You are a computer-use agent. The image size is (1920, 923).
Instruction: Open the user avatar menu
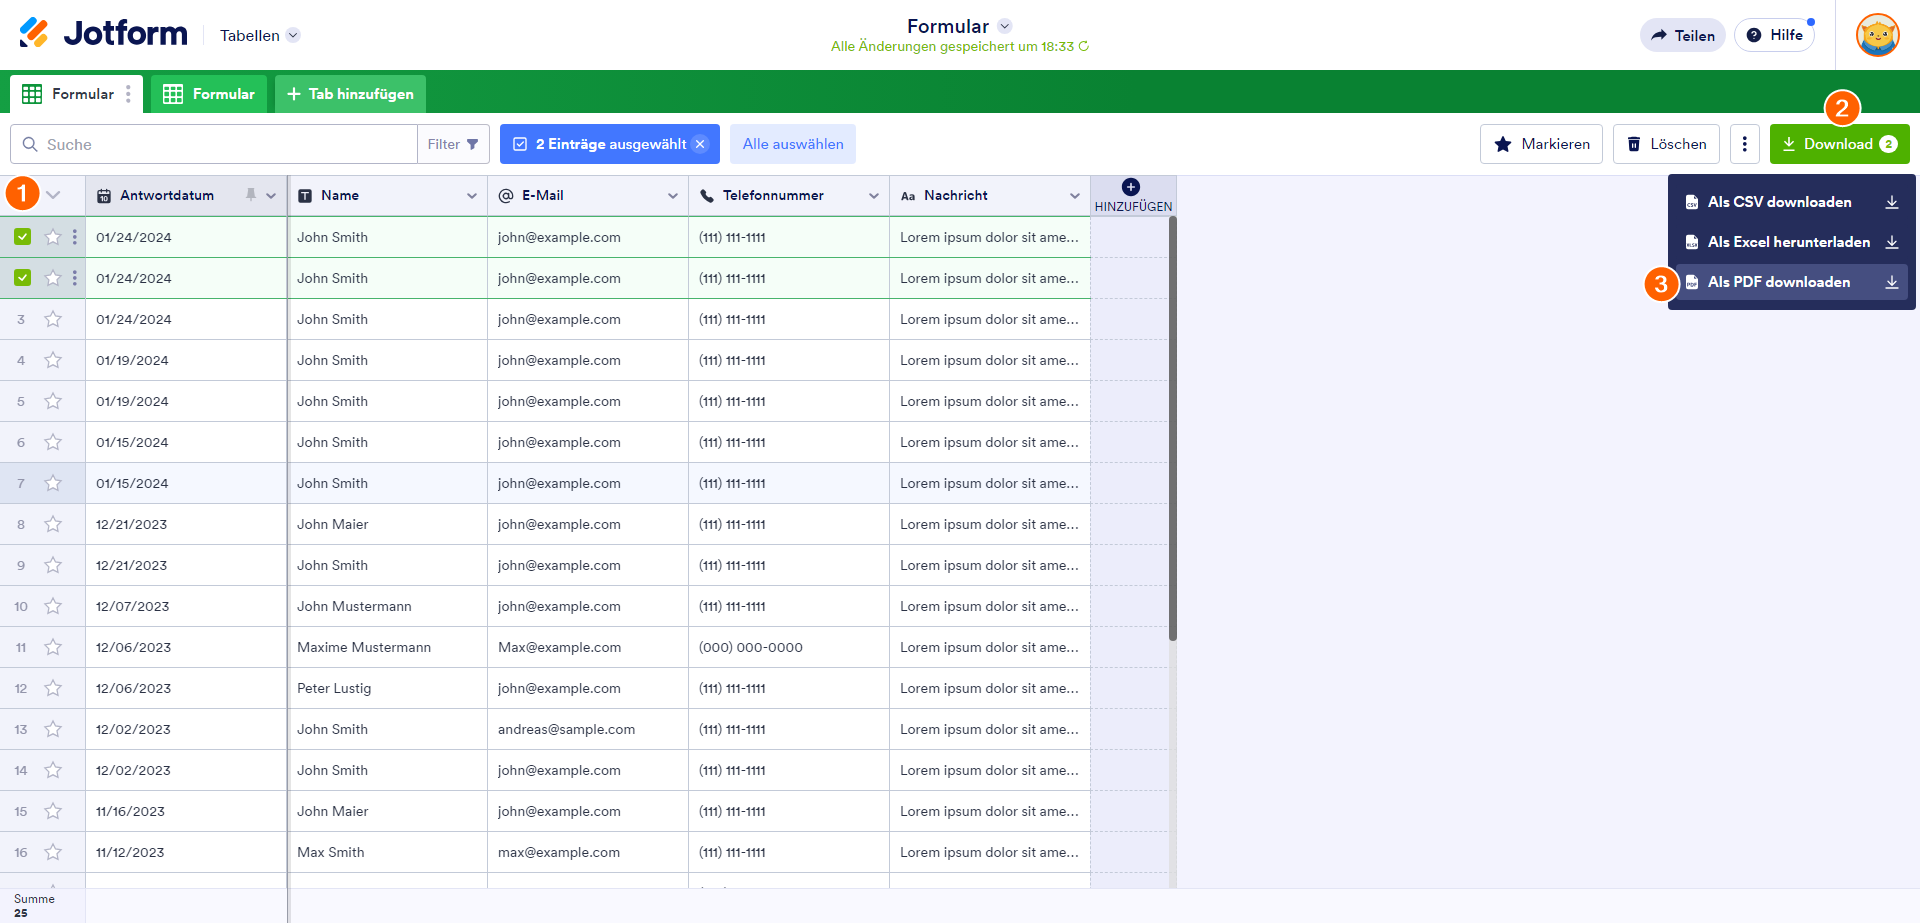tap(1877, 35)
